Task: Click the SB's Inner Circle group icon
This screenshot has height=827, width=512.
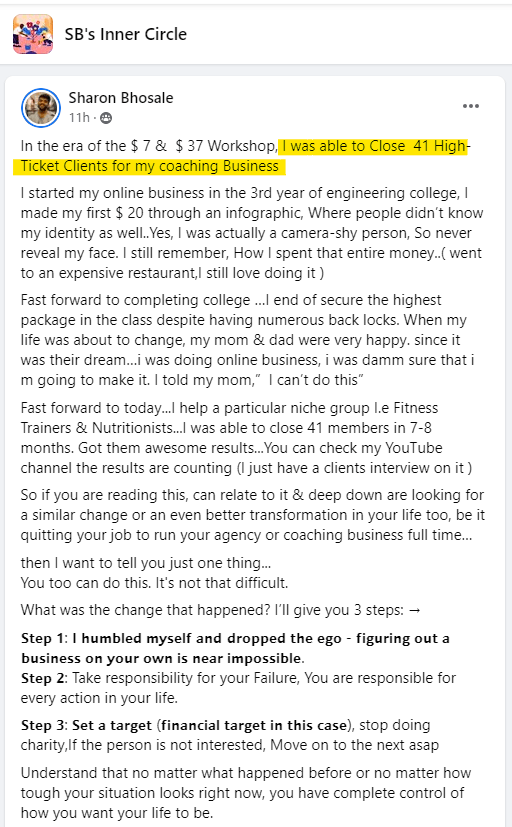Action: tap(33, 34)
